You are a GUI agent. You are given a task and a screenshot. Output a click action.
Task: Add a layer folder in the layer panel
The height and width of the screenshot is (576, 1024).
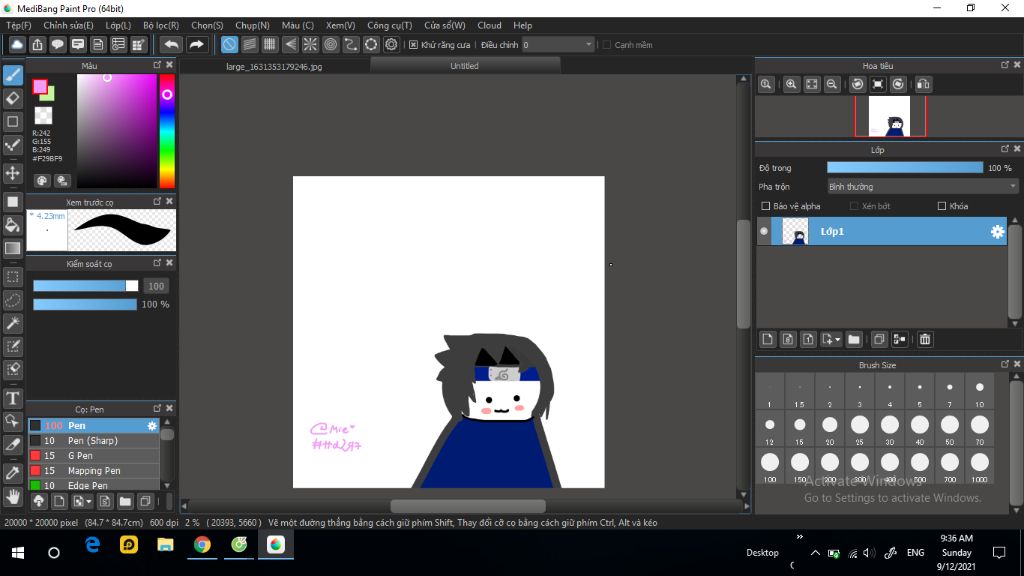854,339
